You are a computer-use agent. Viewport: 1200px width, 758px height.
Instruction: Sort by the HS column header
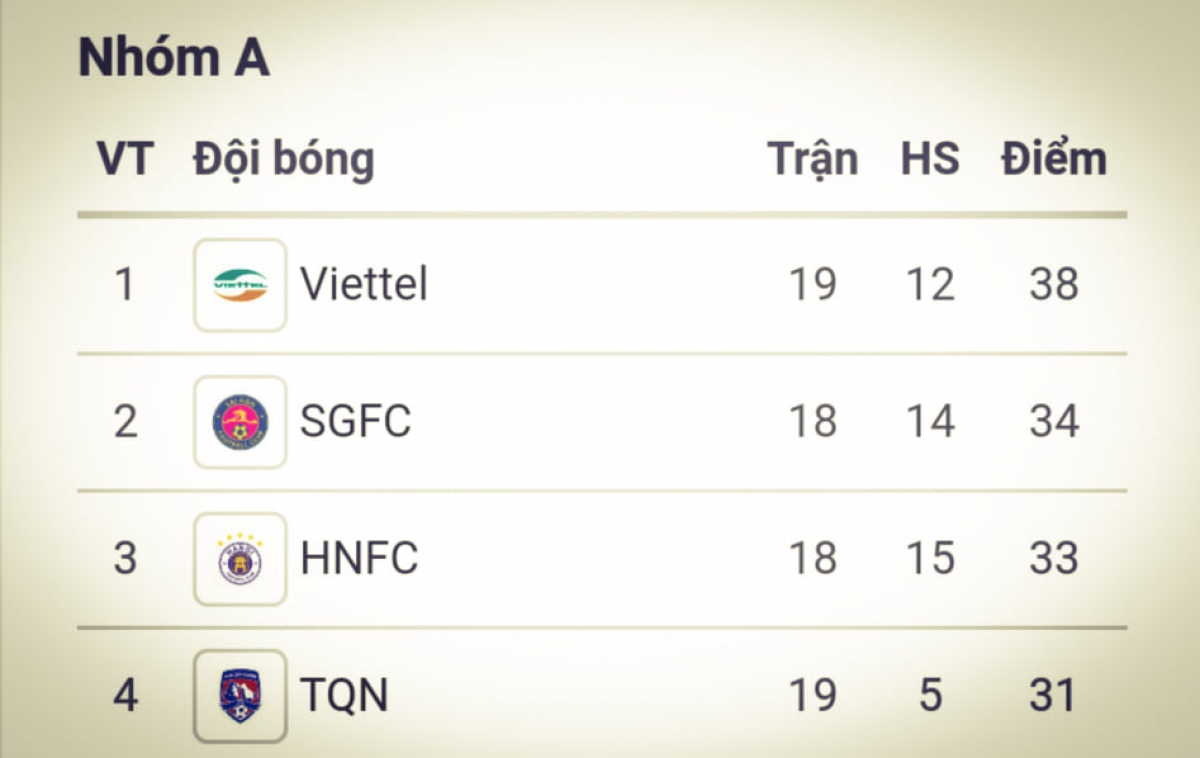point(930,159)
